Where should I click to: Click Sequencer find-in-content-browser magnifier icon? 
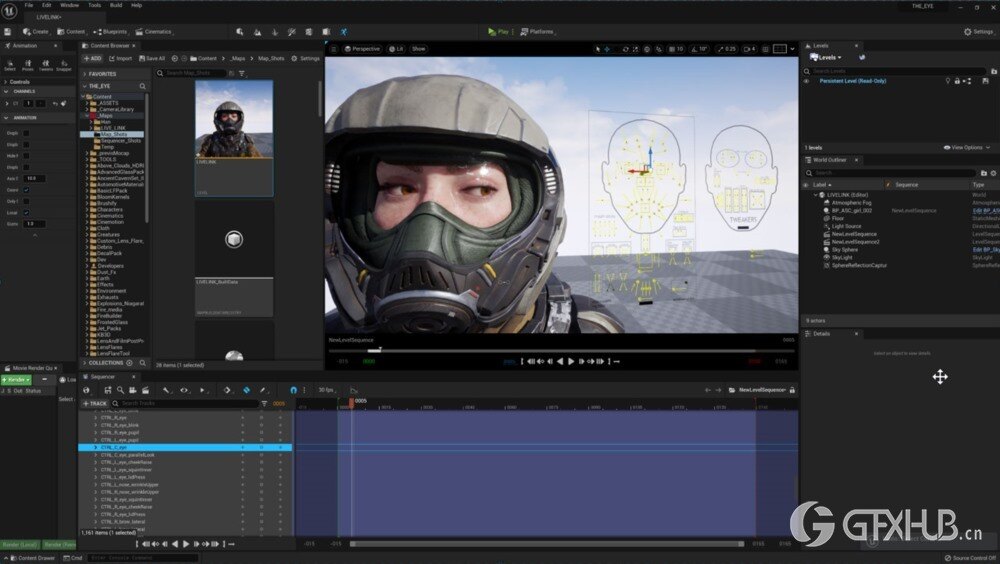click(120, 390)
